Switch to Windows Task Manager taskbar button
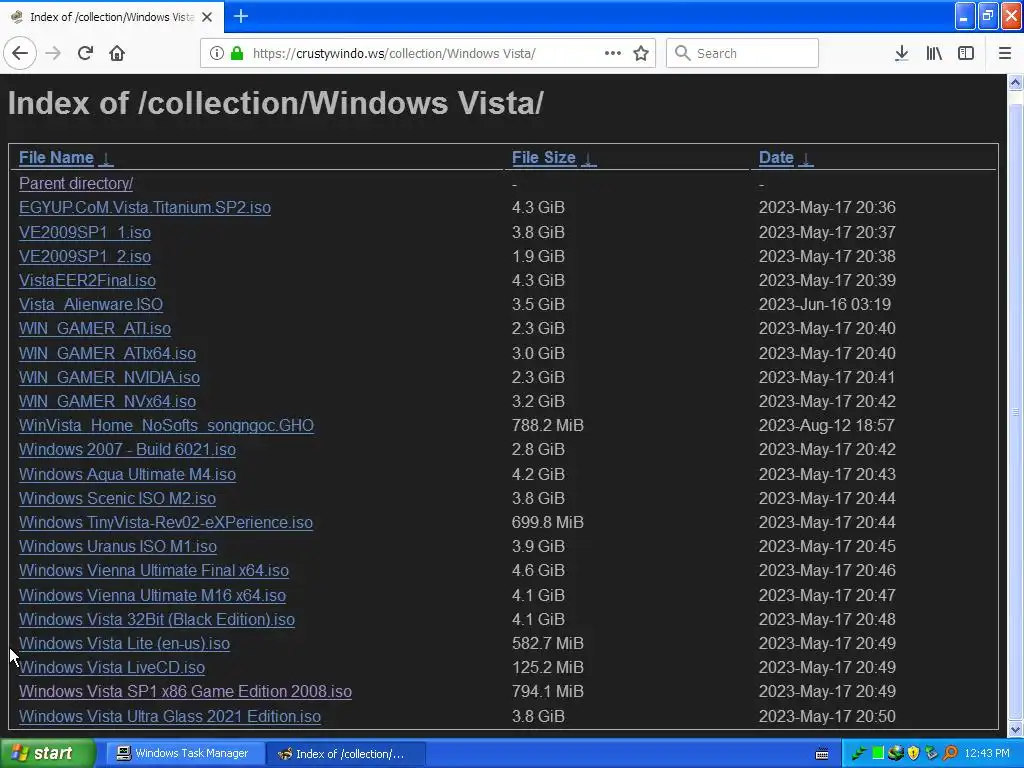This screenshot has height=768, width=1024. pos(185,754)
